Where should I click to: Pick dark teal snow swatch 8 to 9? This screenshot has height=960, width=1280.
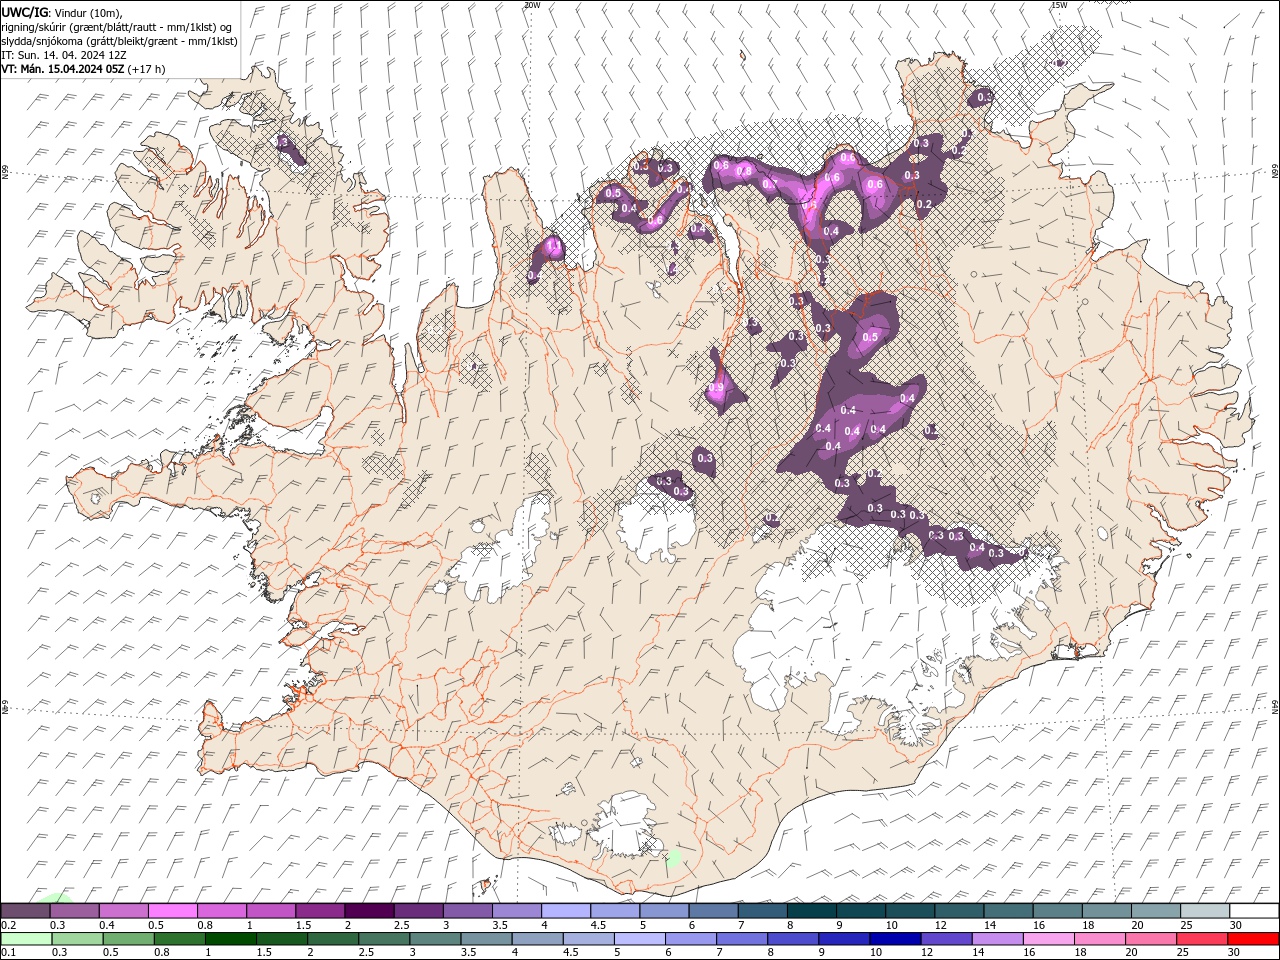coord(811,911)
